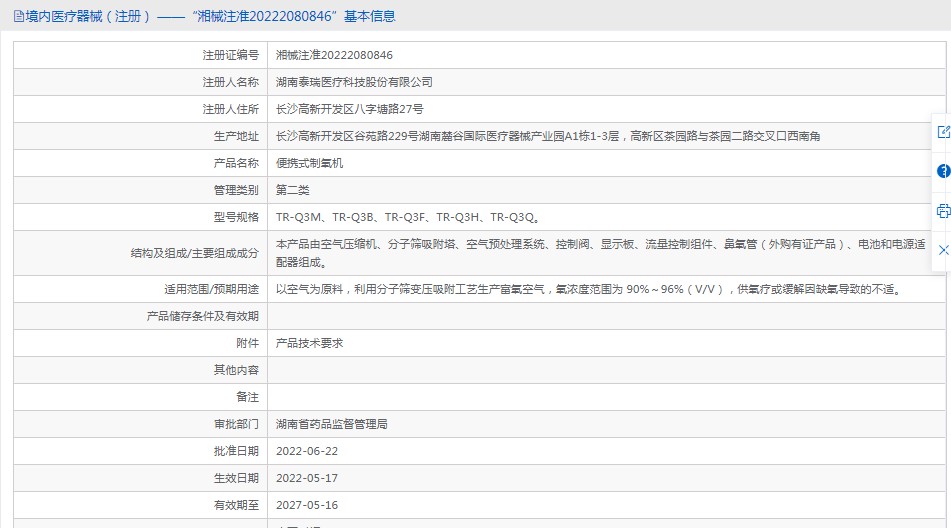Select the 注册人住所 label
This screenshot has width=951, height=528.
pyautogui.click(x=230, y=109)
